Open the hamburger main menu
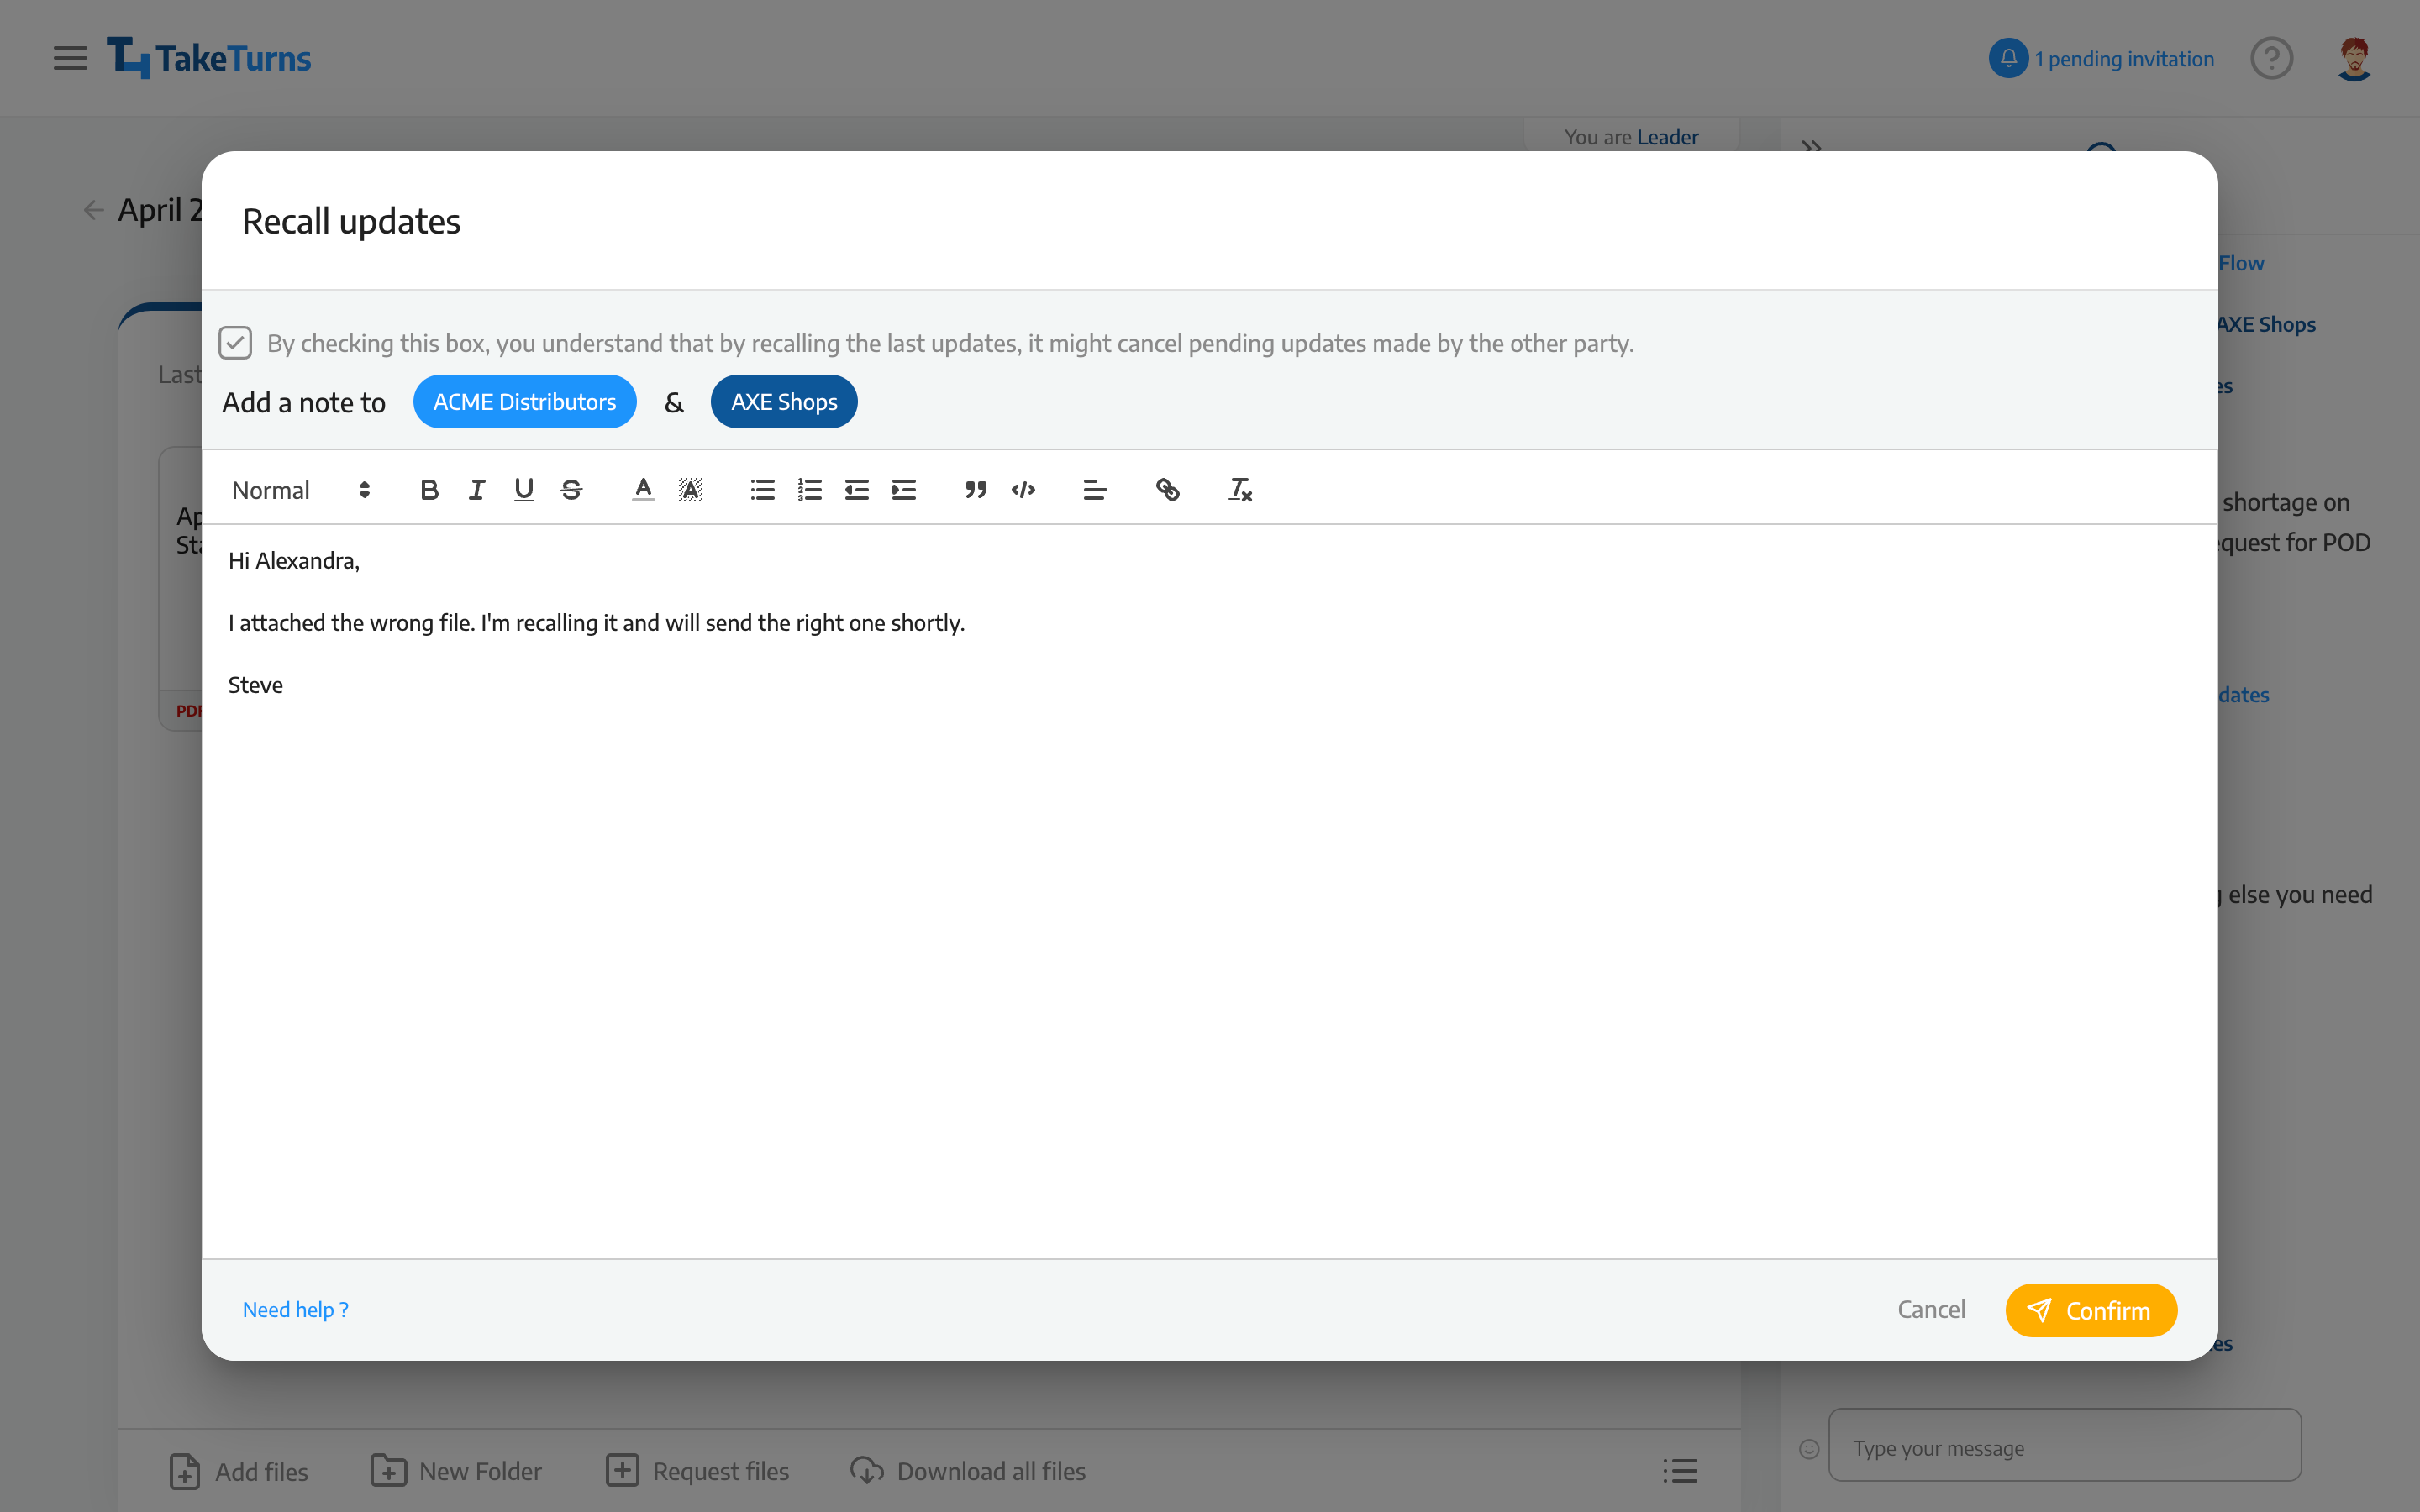 [x=70, y=58]
